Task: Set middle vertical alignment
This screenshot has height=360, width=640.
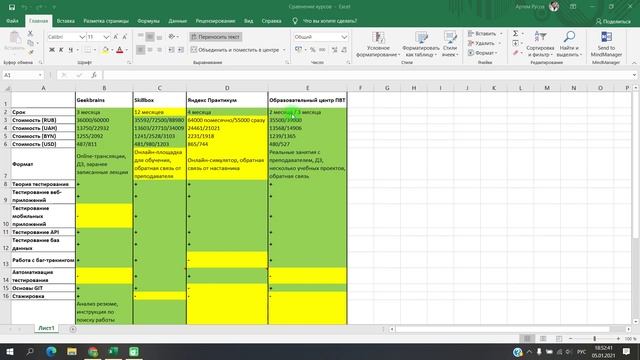Action: point(150,37)
